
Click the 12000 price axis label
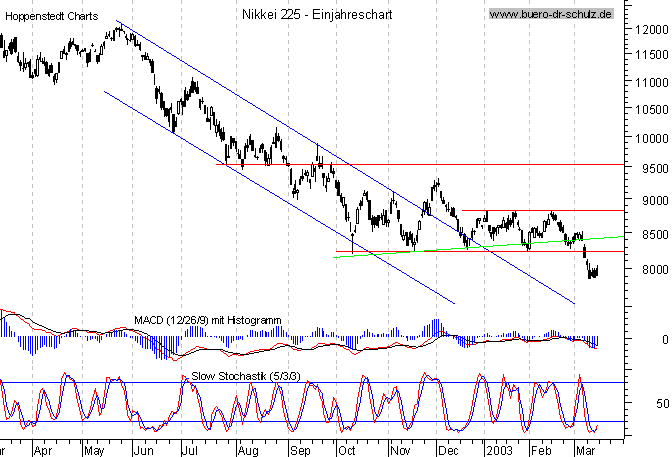652,30
